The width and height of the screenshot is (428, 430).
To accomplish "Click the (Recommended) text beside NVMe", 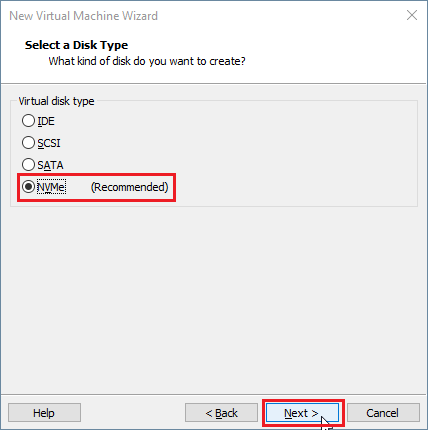I will pos(130,187).
